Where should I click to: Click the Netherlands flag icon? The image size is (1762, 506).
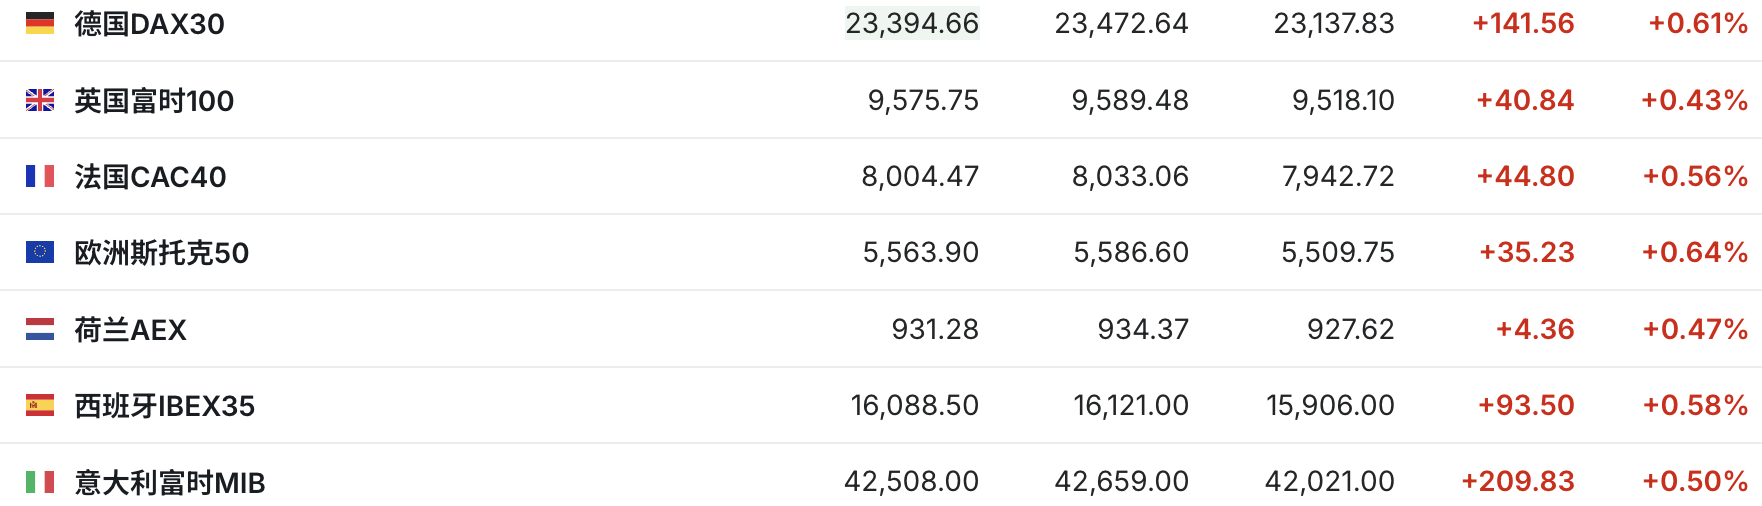(40, 329)
